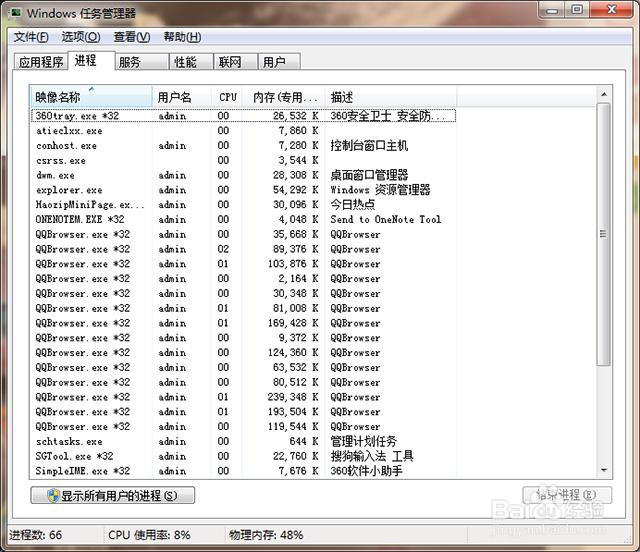This screenshot has height=552, width=640.
Task: Select QQBrowser.exe using 193,504 K
Action: pyautogui.click(x=244, y=412)
